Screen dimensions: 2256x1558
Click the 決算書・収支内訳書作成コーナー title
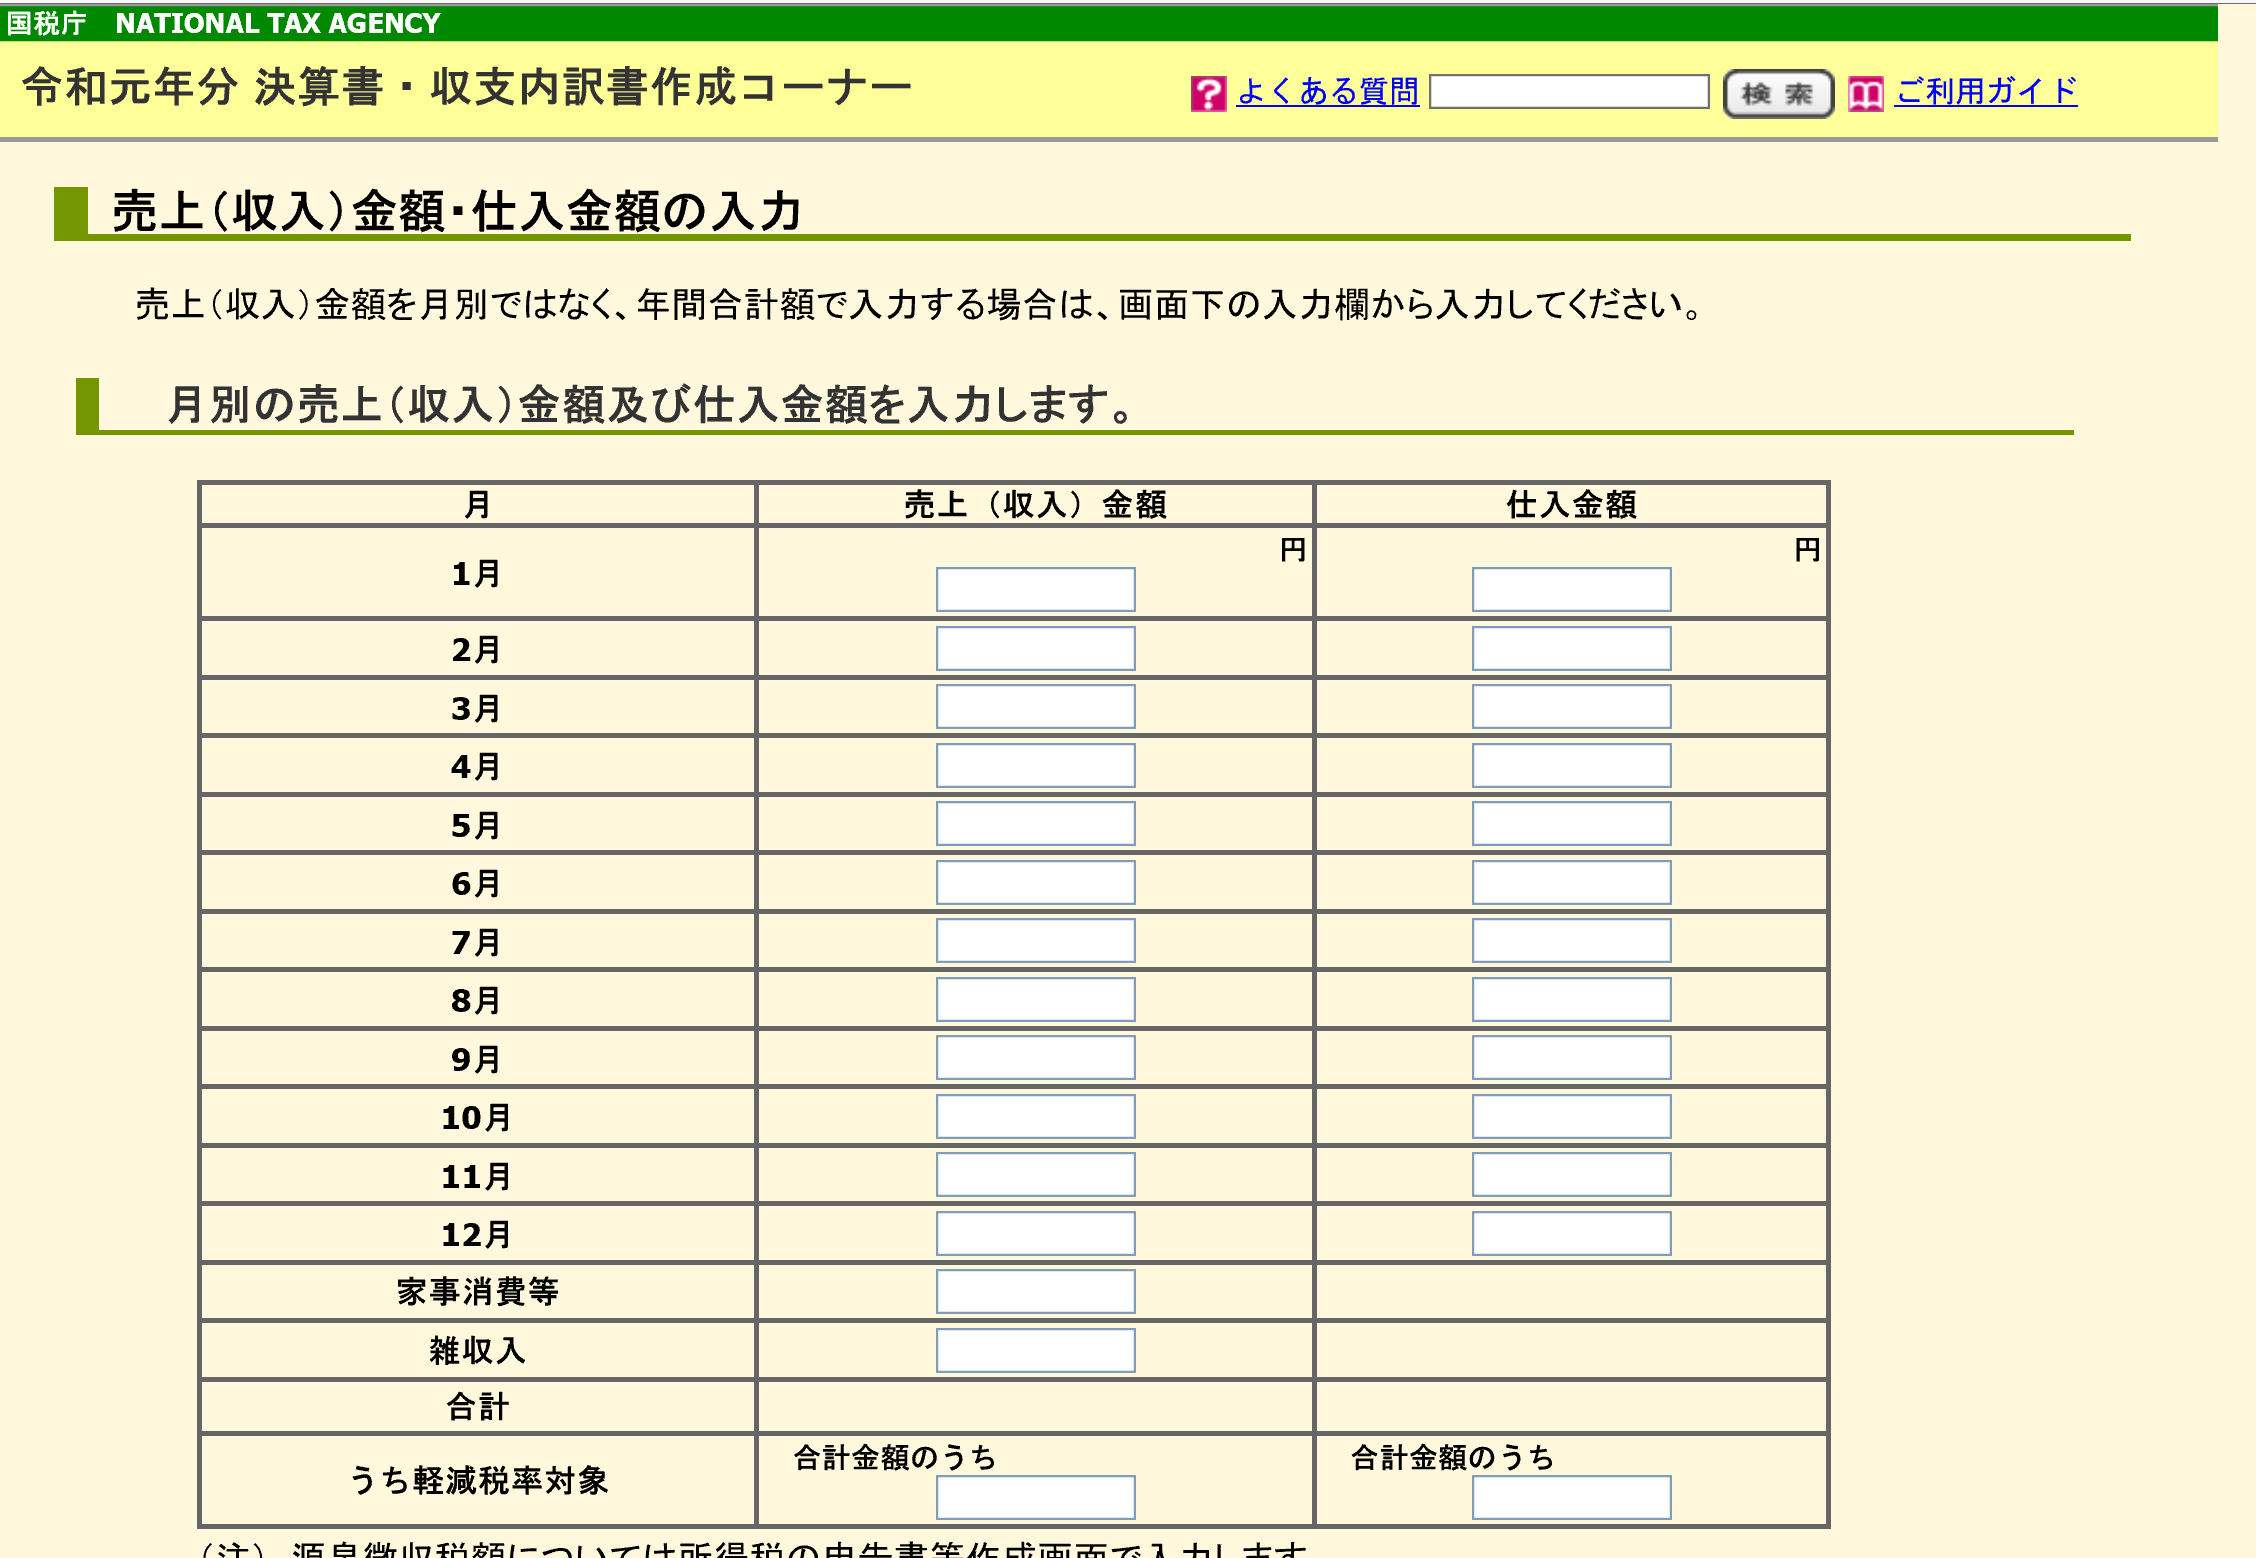point(583,87)
